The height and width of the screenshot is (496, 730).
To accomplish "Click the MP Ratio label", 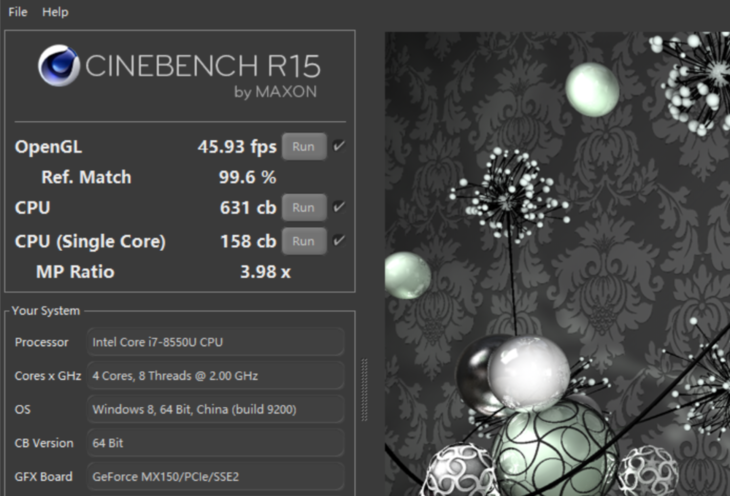I will 75,272.
